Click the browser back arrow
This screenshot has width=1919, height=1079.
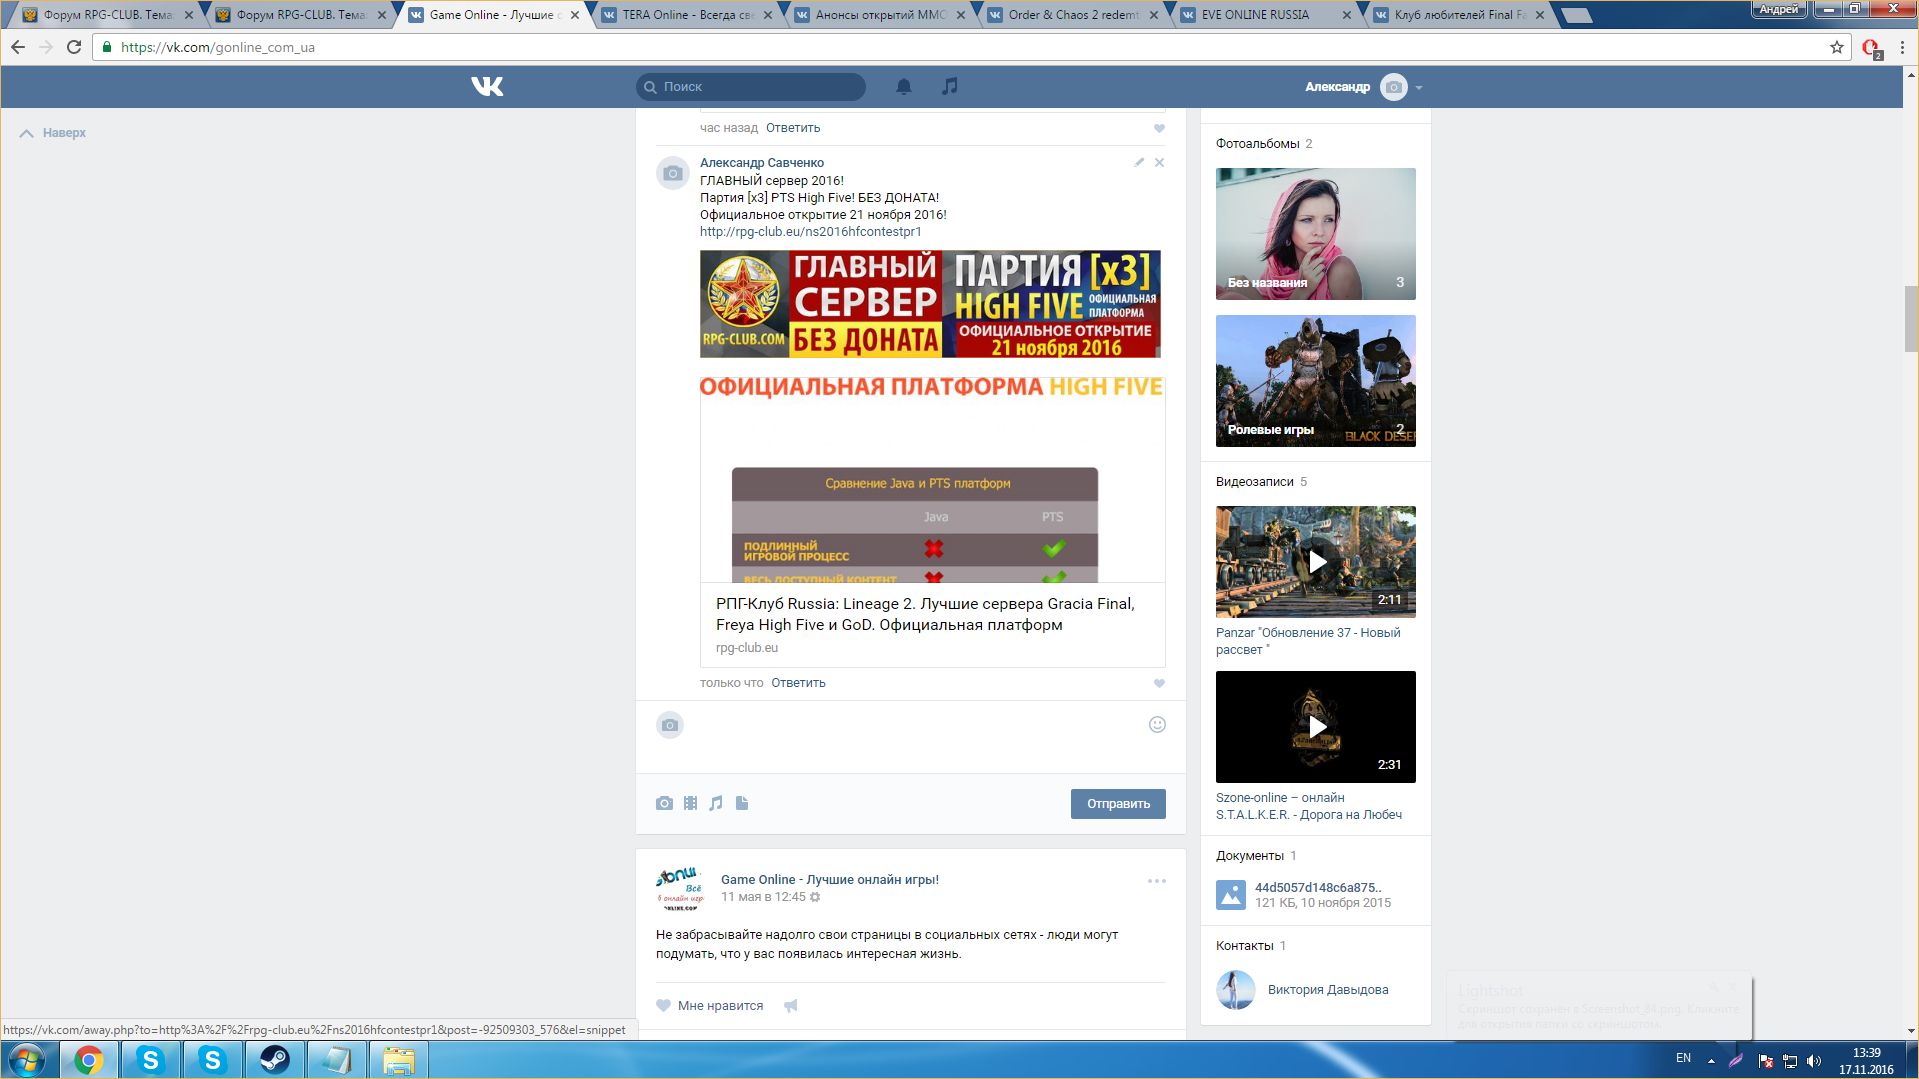pos(18,47)
